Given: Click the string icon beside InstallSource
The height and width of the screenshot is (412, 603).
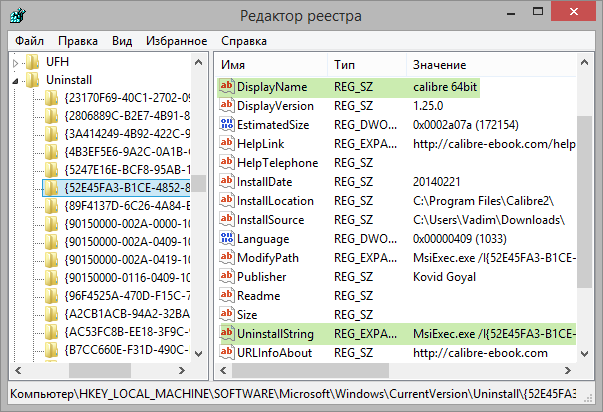Looking at the screenshot, I should point(227,219).
